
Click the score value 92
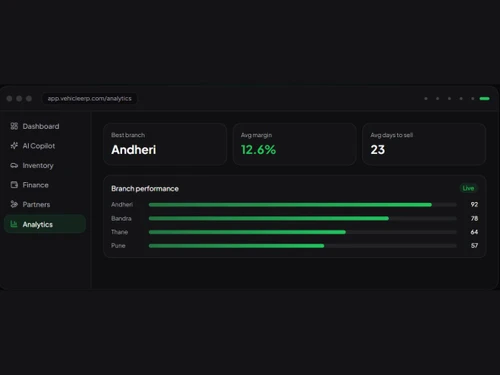pyautogui.click(x=474, y=204)
